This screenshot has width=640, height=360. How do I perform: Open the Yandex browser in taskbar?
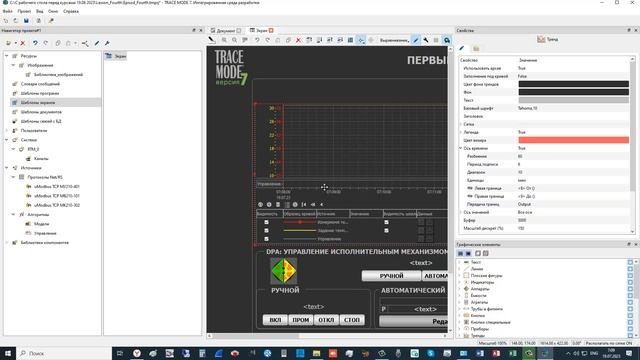[x=137, y=353]
